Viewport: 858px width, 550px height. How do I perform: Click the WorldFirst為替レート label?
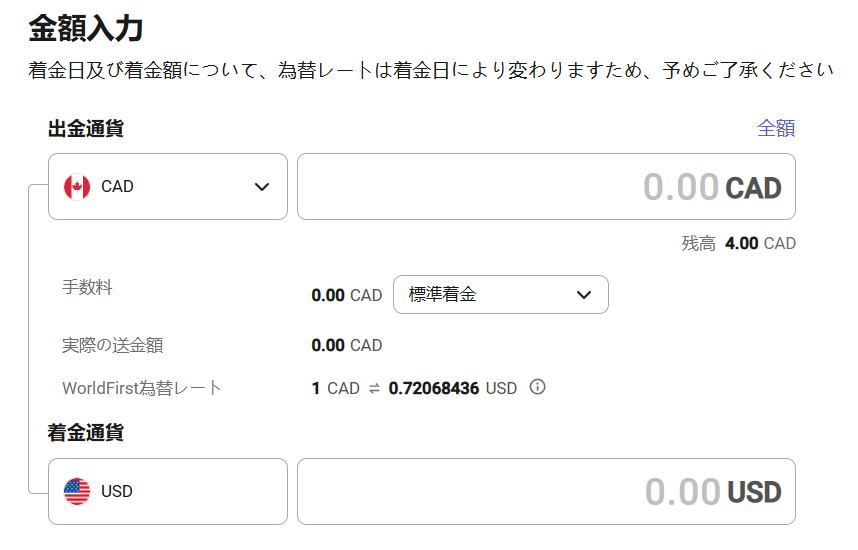click(142, 388)
